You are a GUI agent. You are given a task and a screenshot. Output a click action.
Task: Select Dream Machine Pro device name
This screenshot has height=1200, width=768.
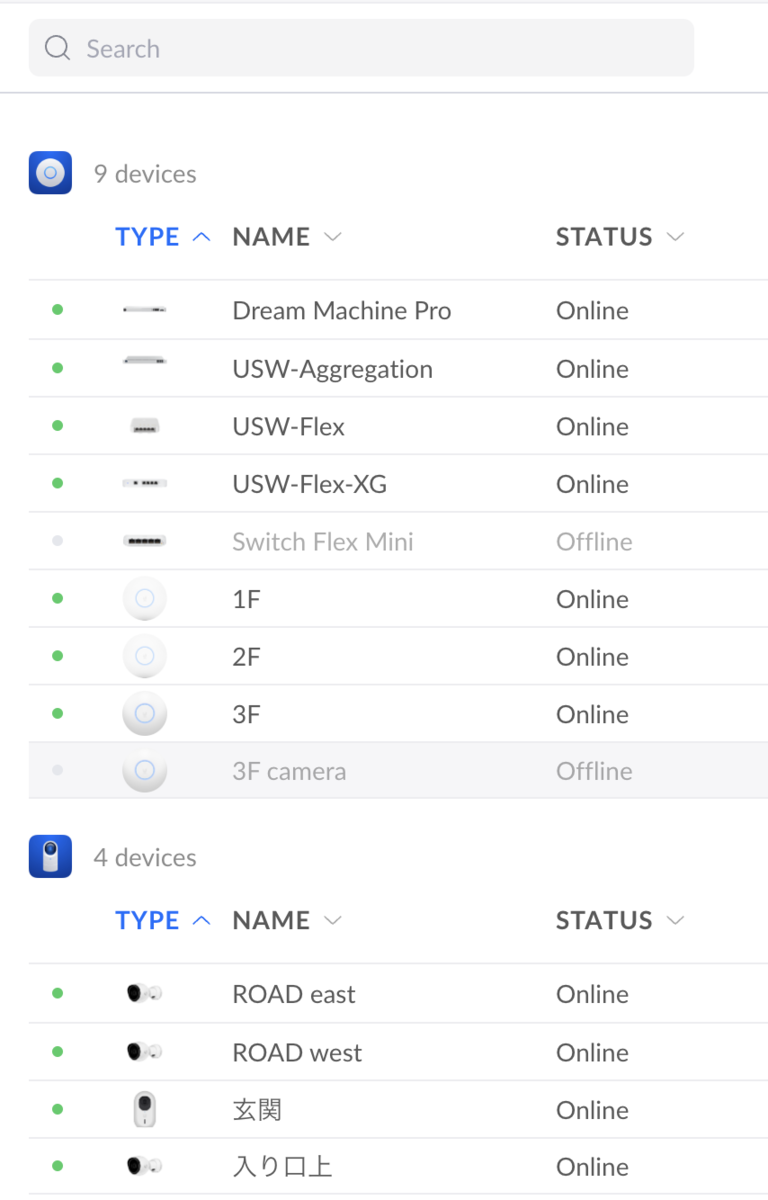coord(342,311)
